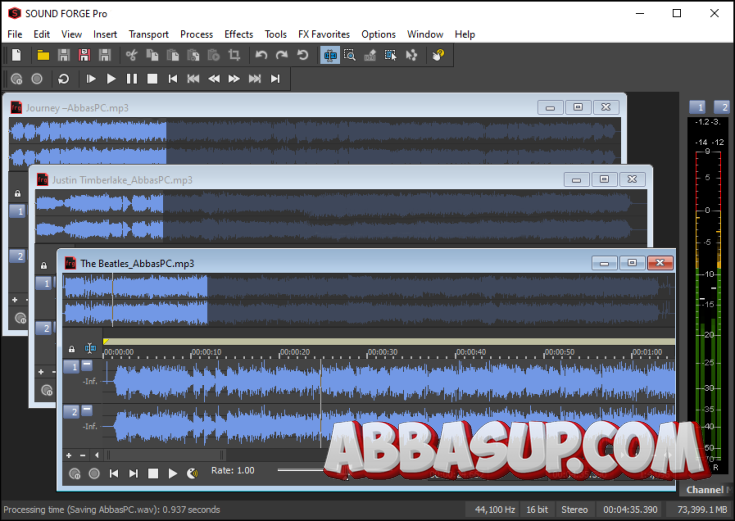Undo the last action with the Undo arrow
Viewport: 735px width, 521px height.
pos(261,55)
